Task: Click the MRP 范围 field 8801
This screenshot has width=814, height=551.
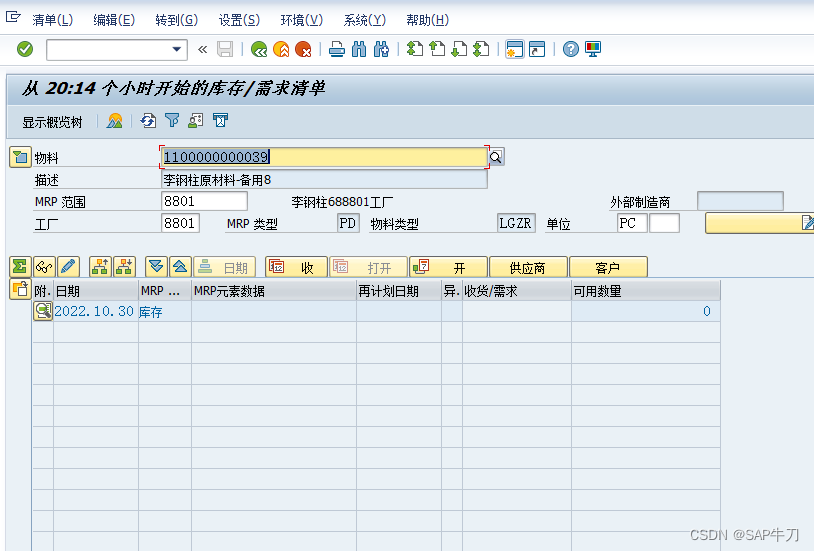Action: [204, 201]
